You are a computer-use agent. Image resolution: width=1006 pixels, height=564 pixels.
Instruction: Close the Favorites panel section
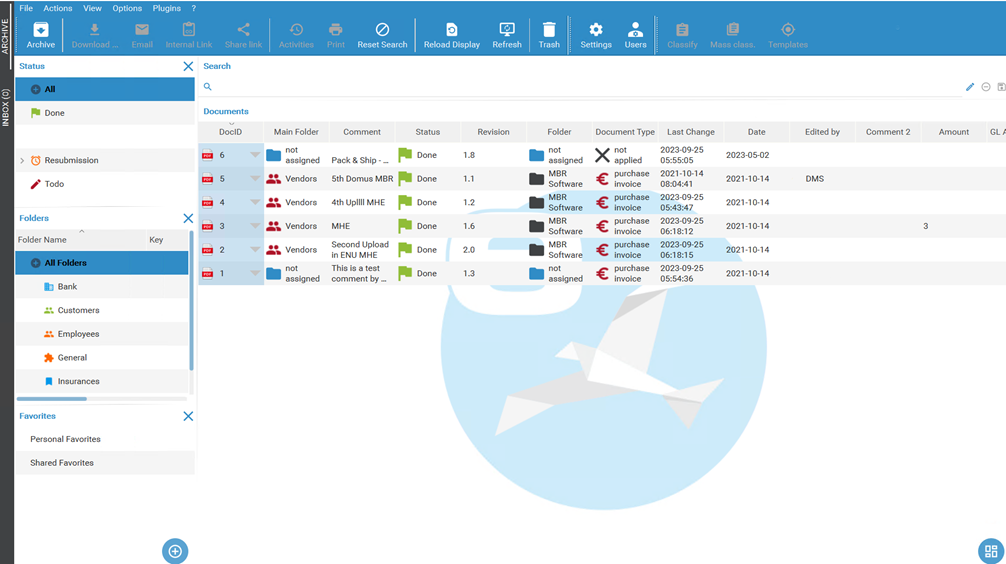(x=188, y=416)
